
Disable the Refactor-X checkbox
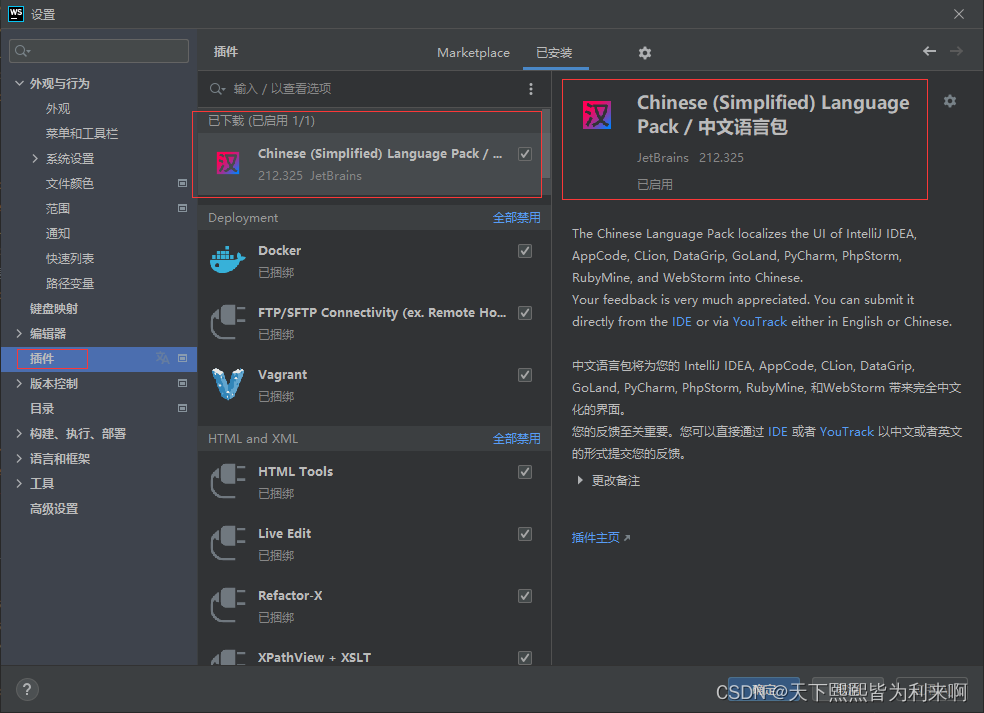[525, 596]
